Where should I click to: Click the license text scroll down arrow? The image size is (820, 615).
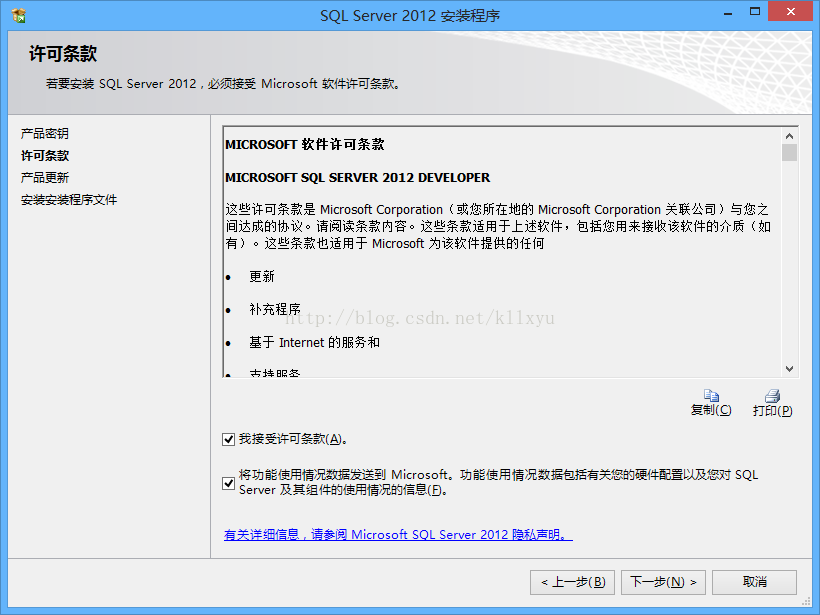(789, 369)
